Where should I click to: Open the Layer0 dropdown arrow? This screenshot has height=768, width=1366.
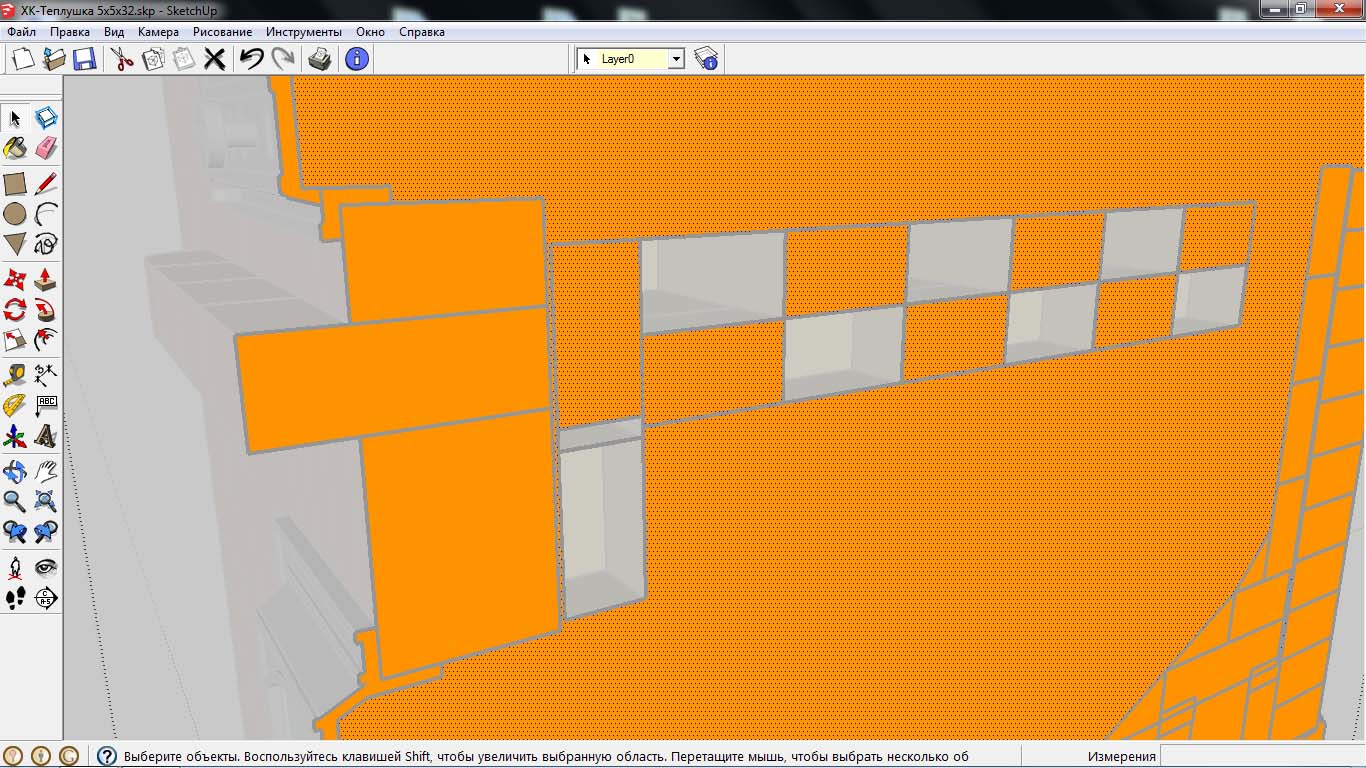[676, 59]
